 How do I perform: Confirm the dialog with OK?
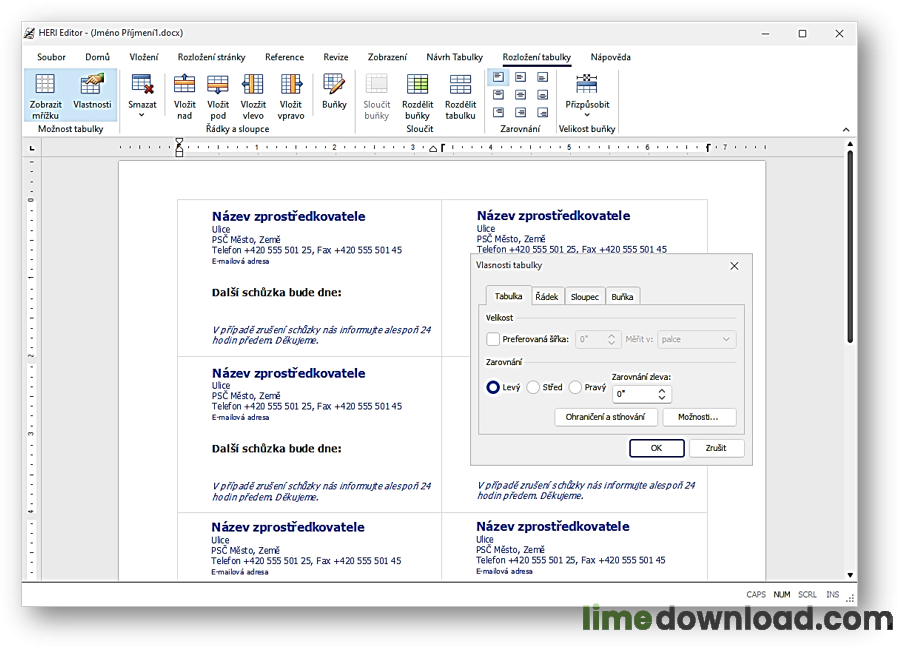[x=657, y=448]
